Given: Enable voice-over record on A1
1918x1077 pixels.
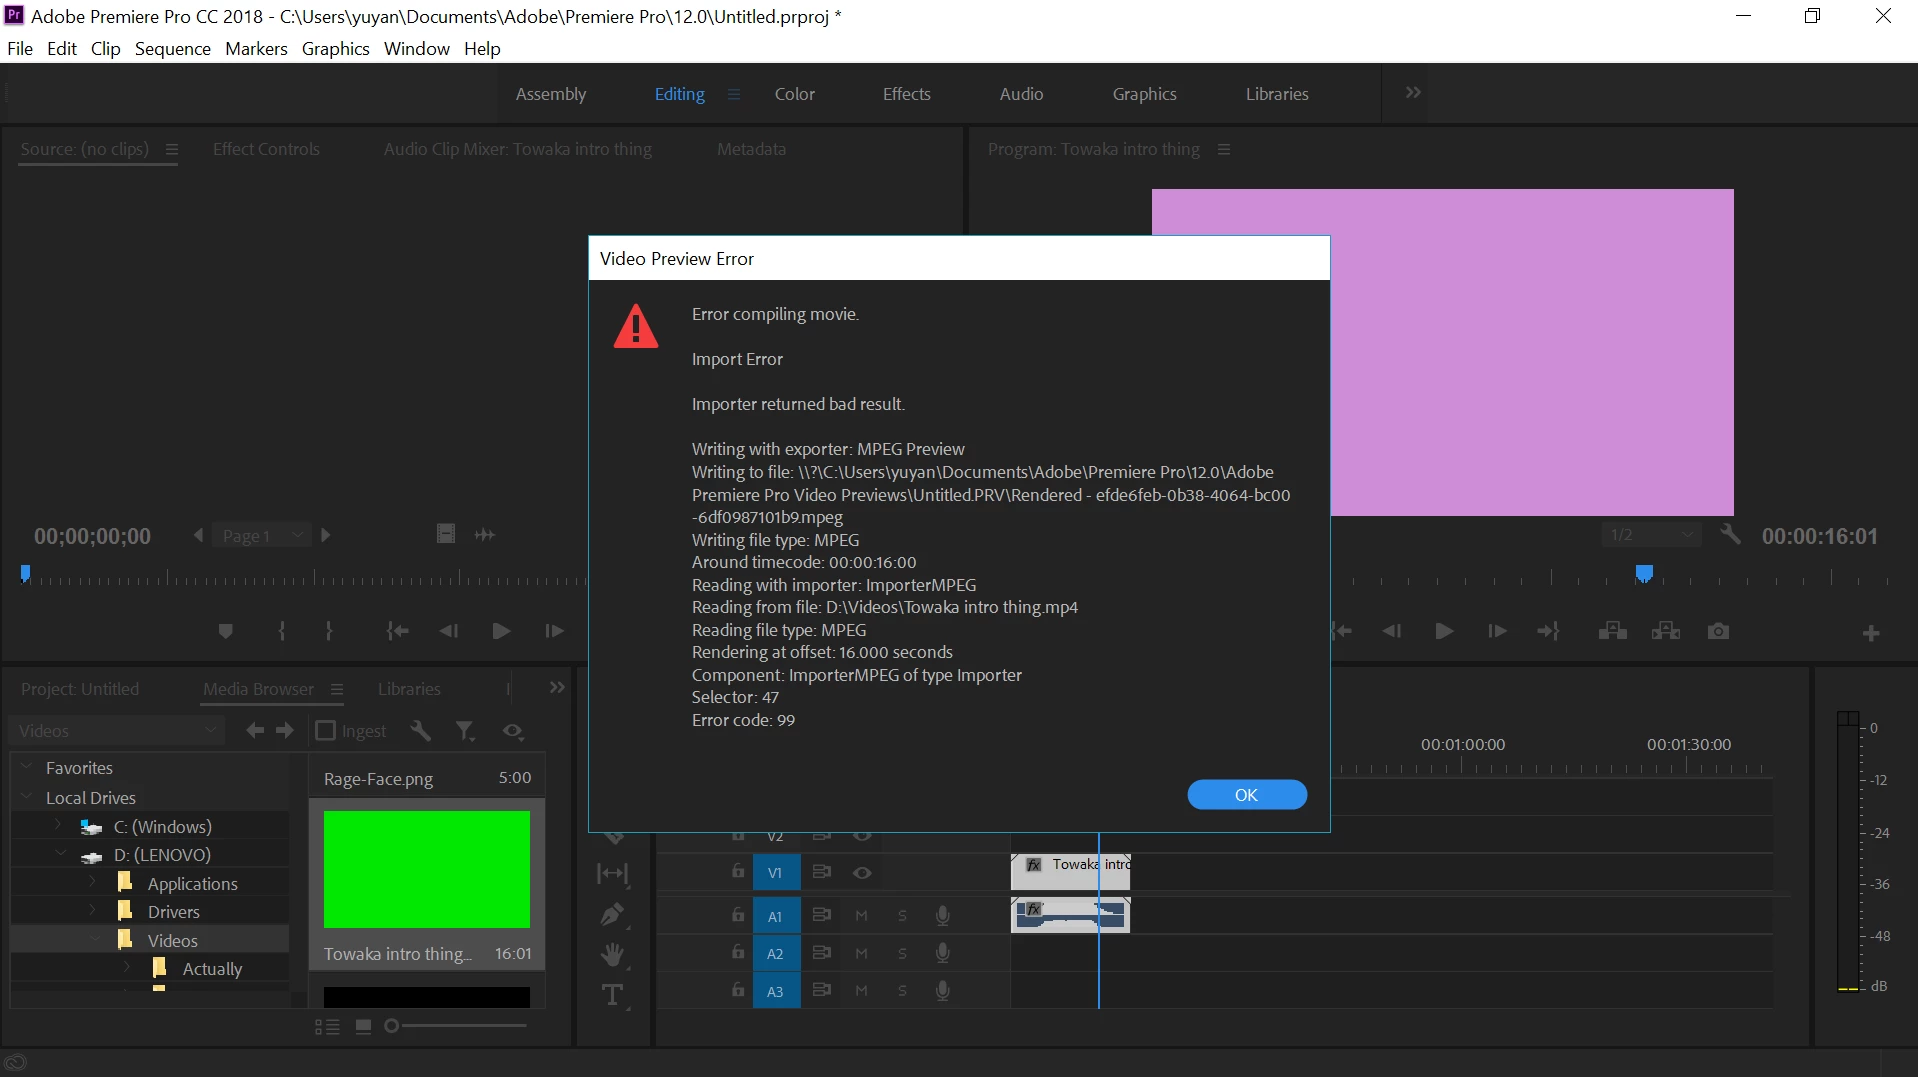Looking at the screenshot, I should coord(942,915).
